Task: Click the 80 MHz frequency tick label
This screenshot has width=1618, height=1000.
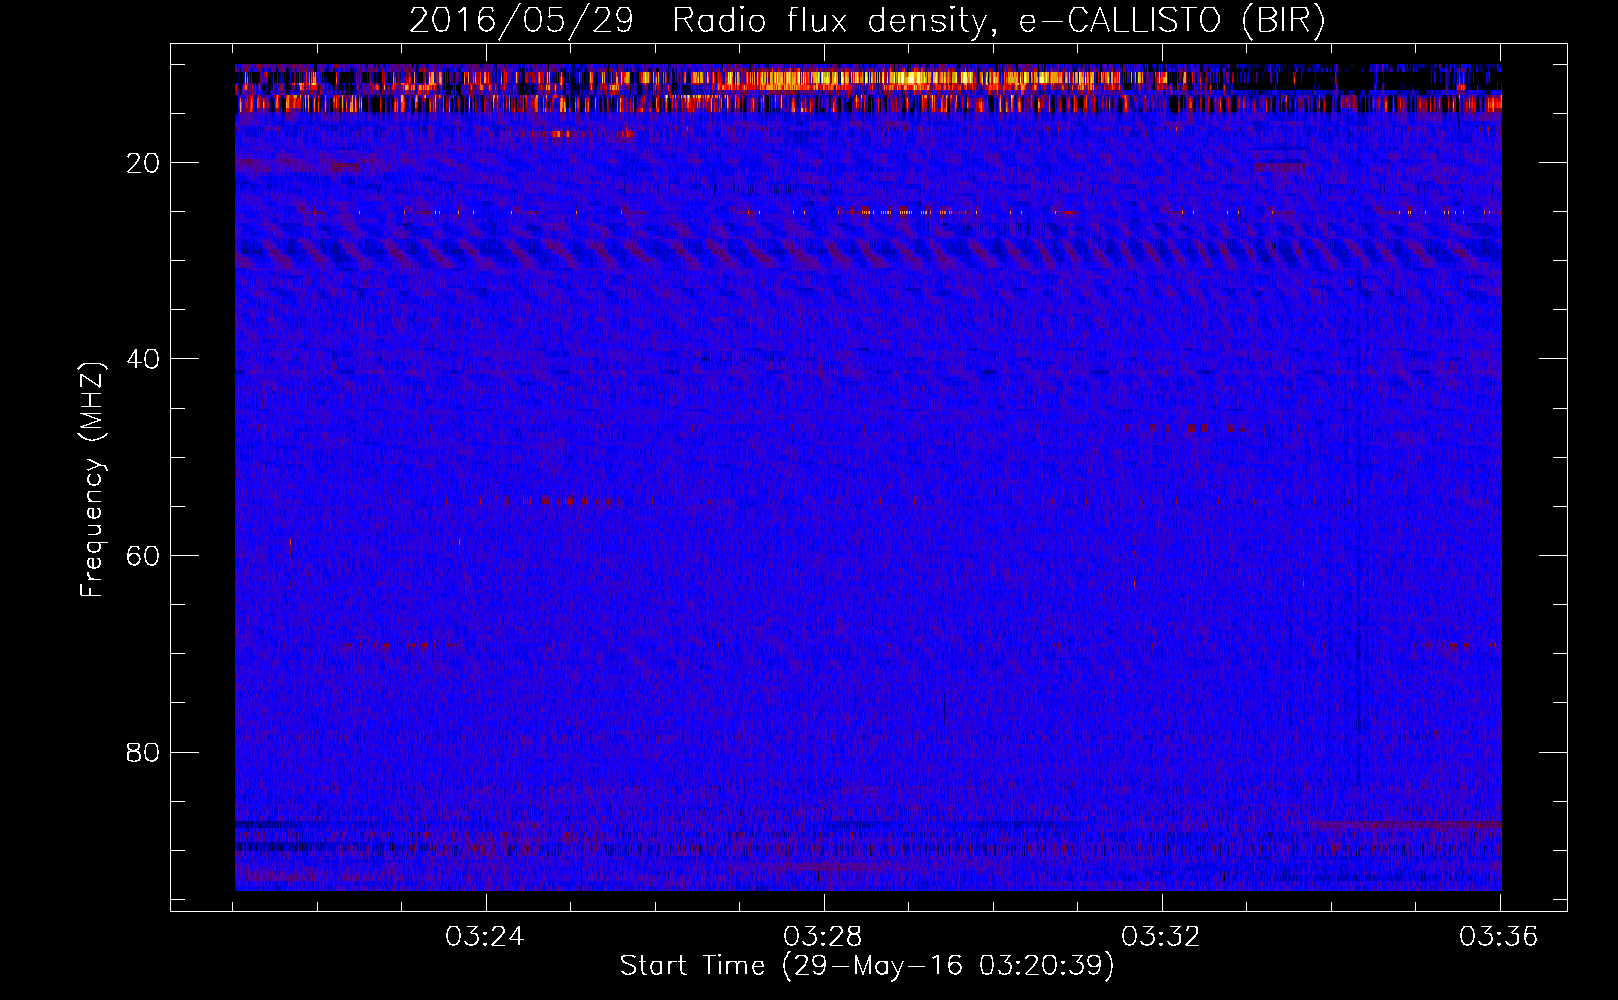Action: pyautogui.click(x=144, y=752)
